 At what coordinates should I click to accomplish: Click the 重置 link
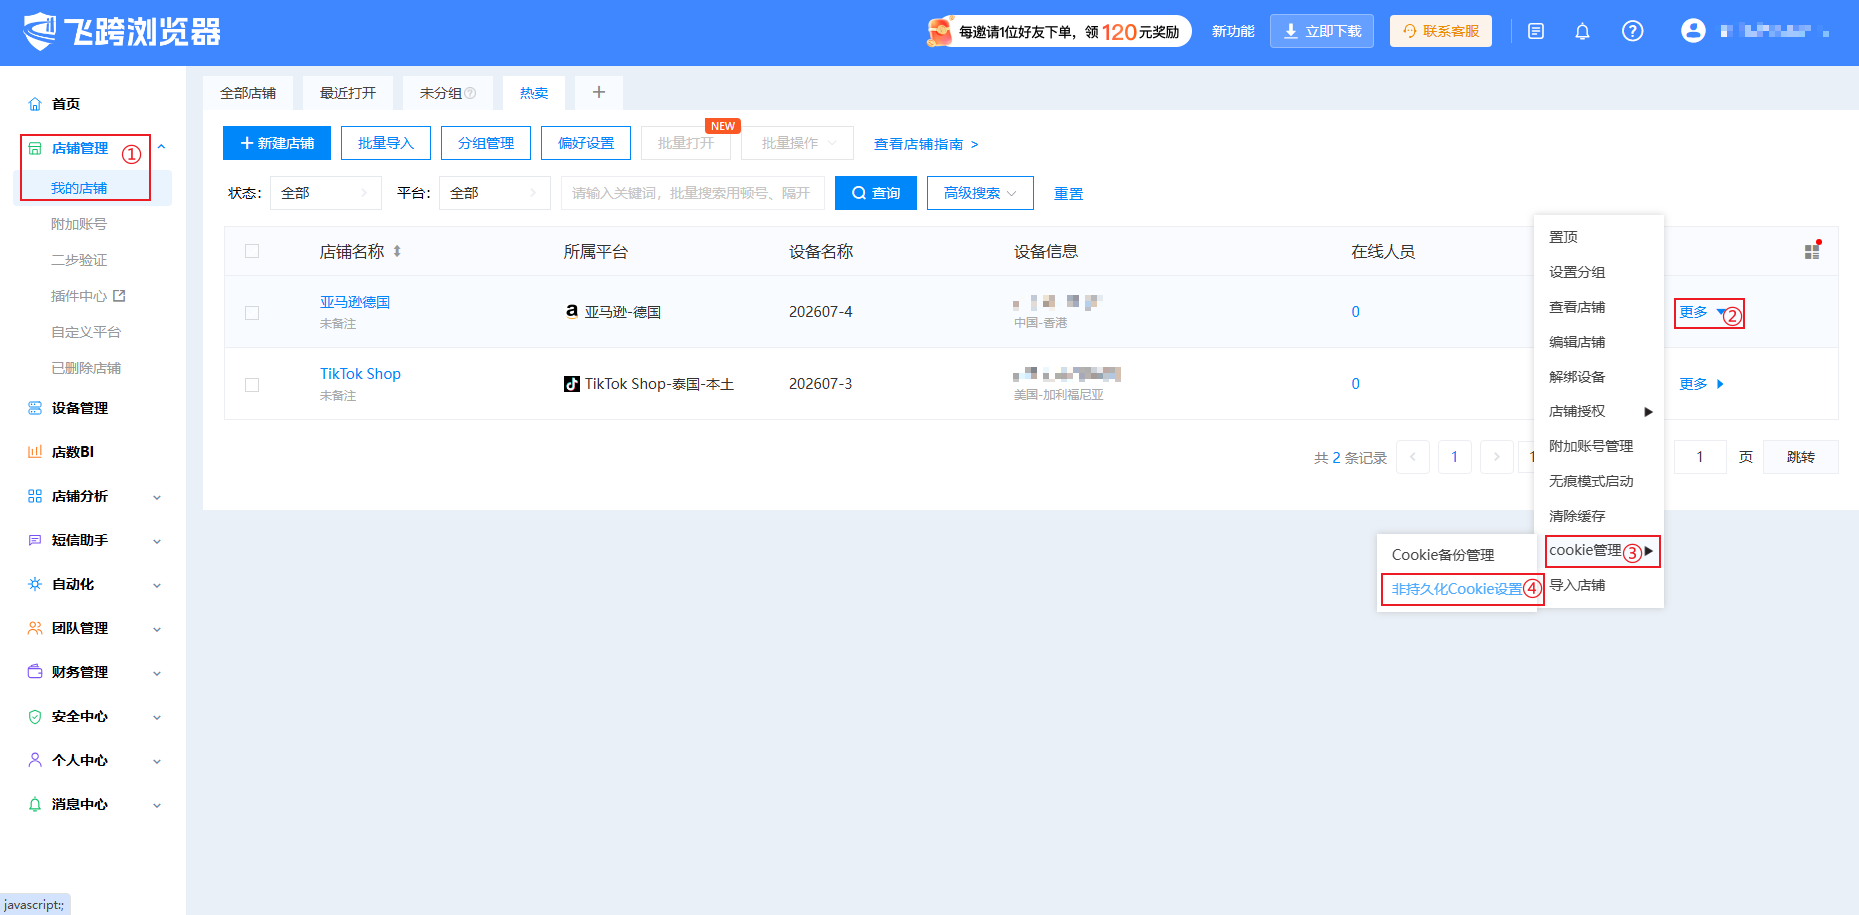point(1068,193)
